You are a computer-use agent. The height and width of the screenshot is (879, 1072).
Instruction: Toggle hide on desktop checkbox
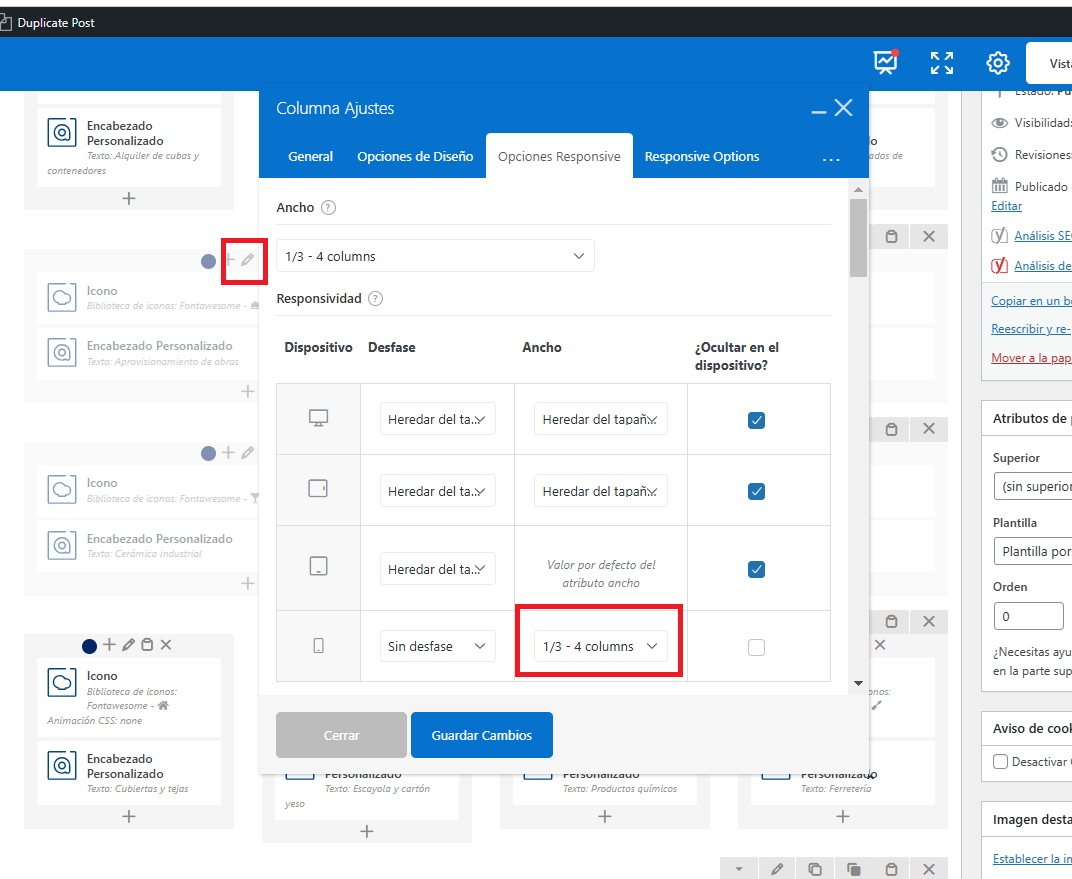coord(756,420)
